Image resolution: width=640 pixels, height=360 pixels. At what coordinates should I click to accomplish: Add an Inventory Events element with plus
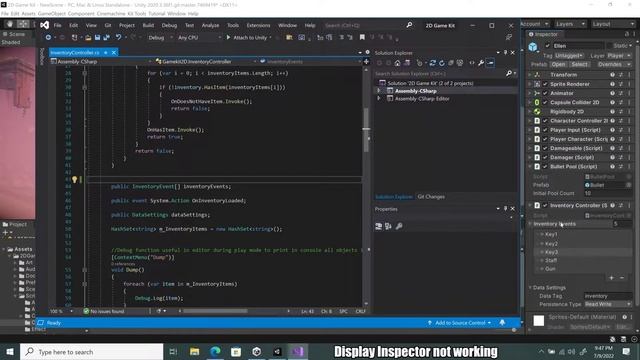click(x=611, y=278)
